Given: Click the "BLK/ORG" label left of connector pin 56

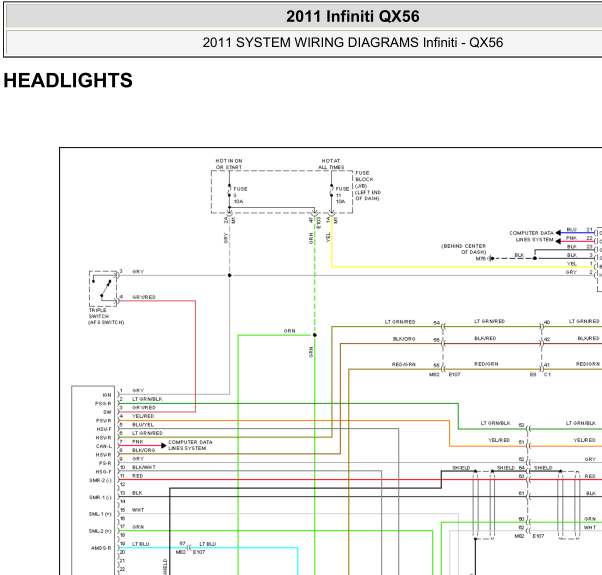Looking at the screenshot, I should (x=404, y=339).
